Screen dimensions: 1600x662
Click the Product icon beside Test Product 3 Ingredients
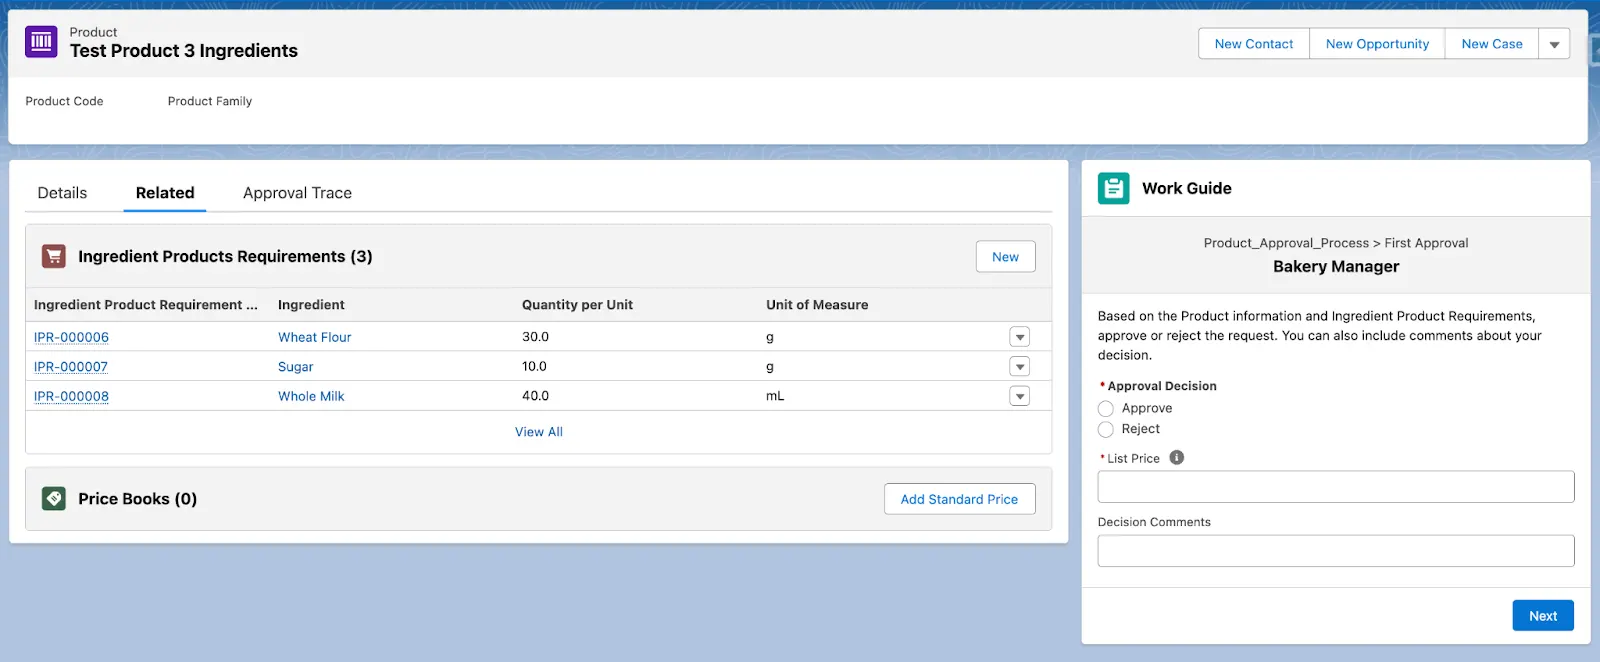[x=41, y=42]
